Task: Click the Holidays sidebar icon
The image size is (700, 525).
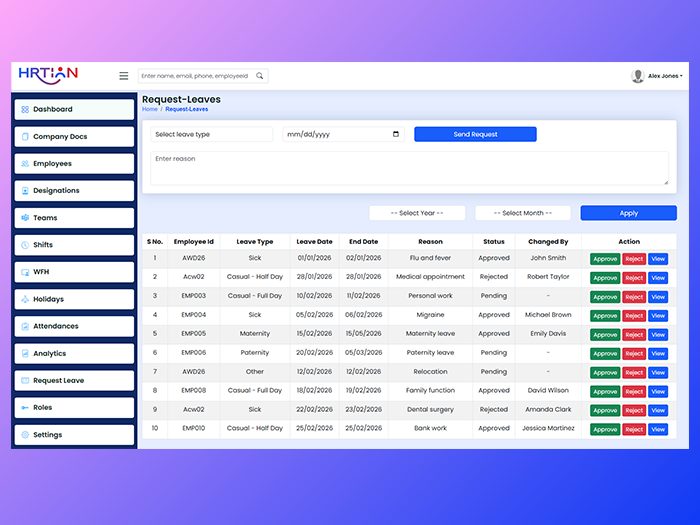Action: (x=25, y=299)
